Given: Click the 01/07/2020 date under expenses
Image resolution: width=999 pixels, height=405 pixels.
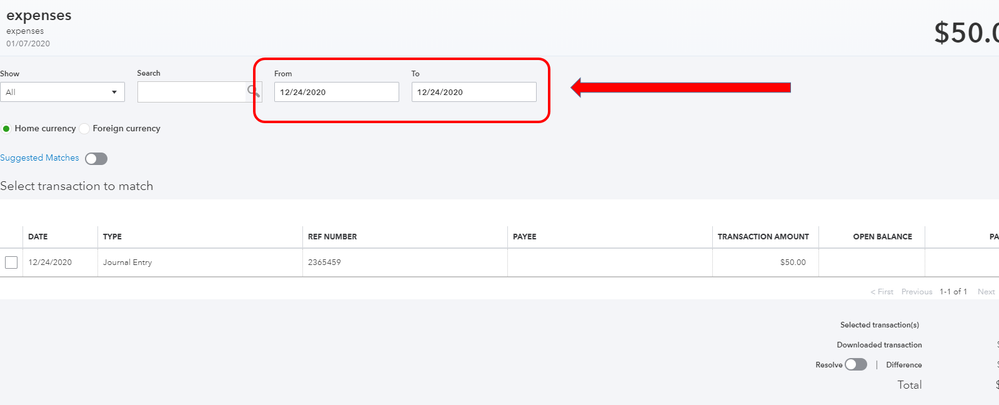Looking at the screenshot, I should click(28, 44).
